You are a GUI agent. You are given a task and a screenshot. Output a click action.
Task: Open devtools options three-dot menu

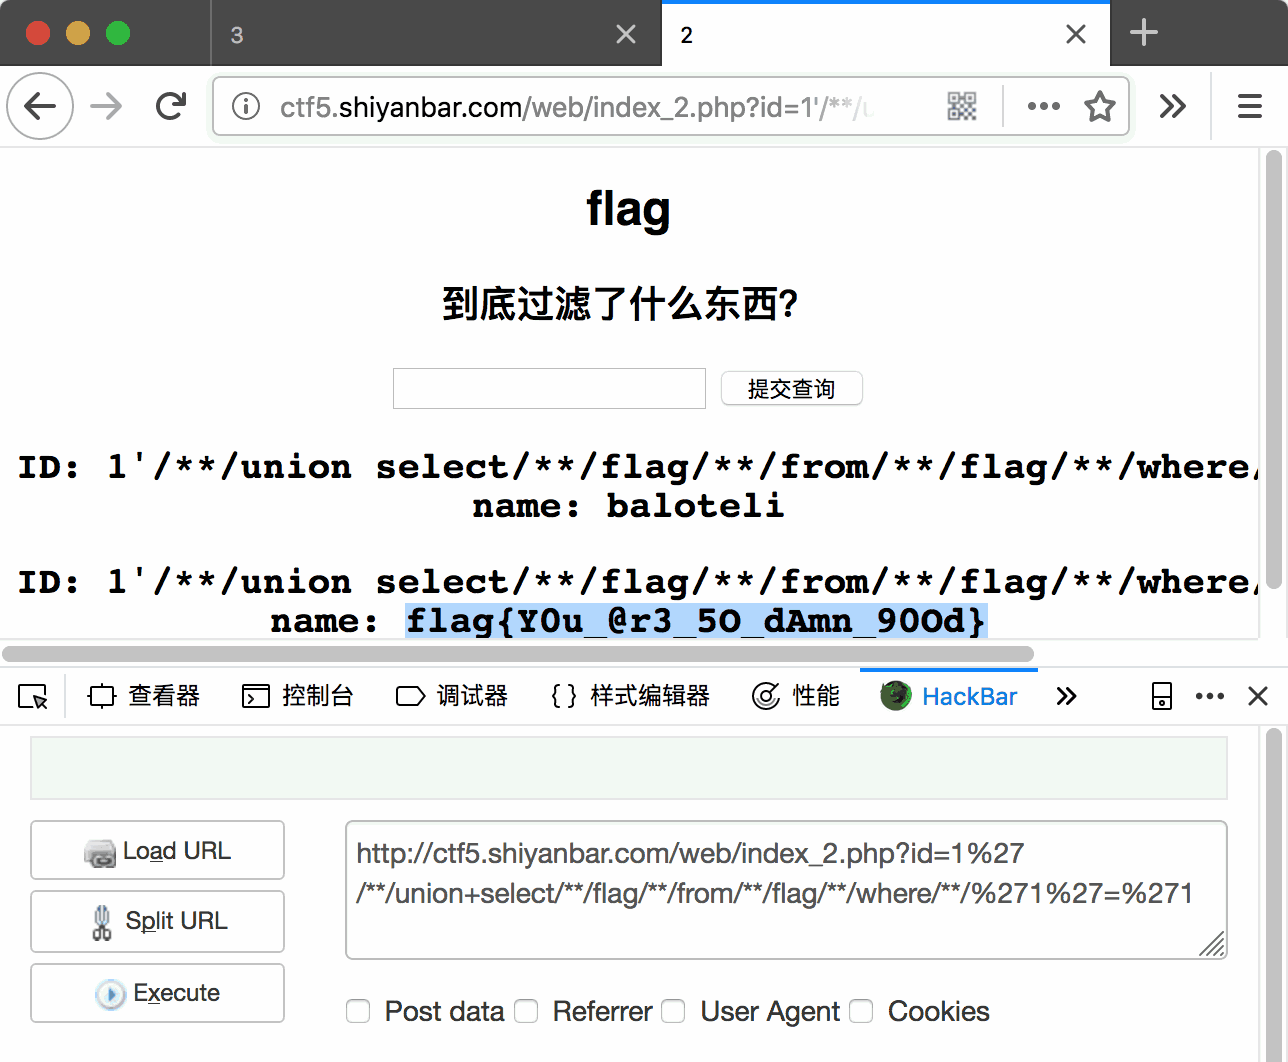[x=1210, y=696]
